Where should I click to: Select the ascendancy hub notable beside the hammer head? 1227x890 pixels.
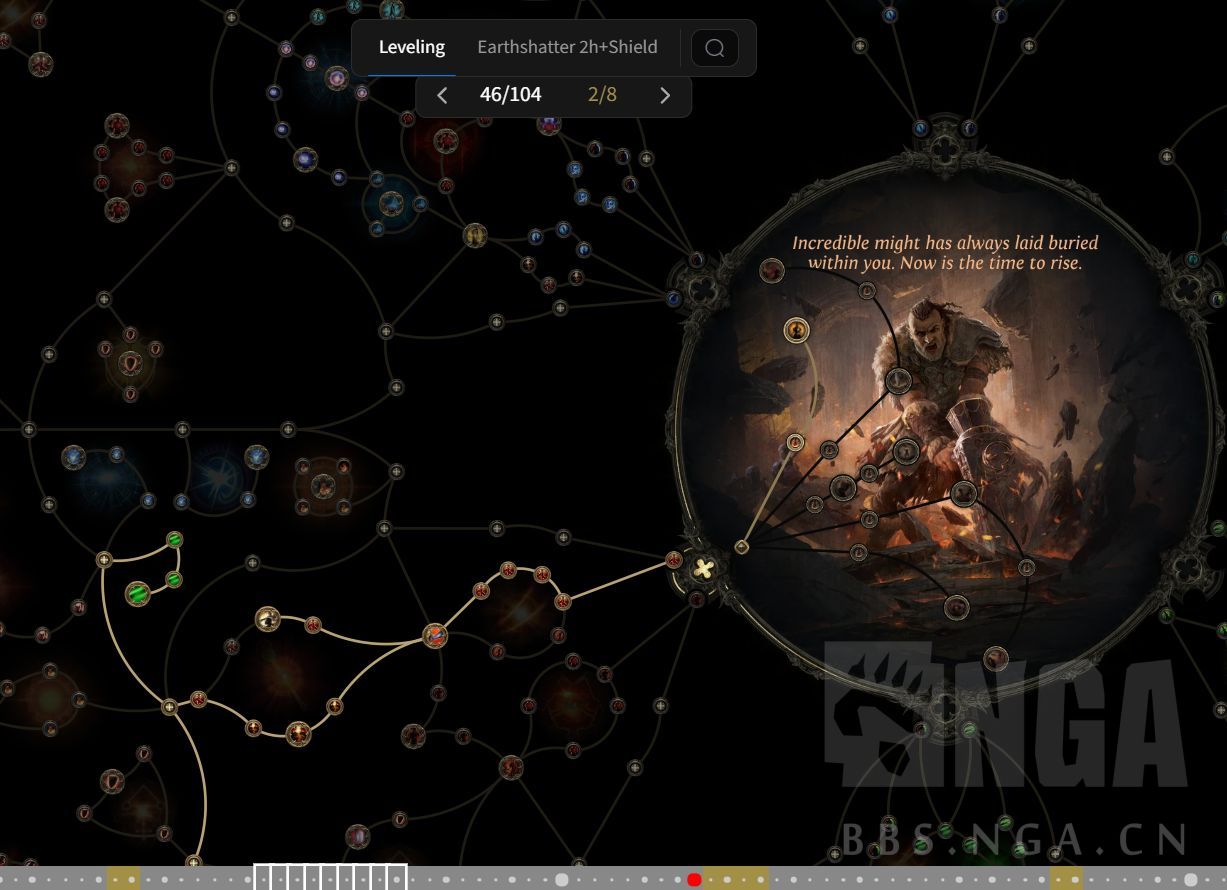[x=964, y=492]
